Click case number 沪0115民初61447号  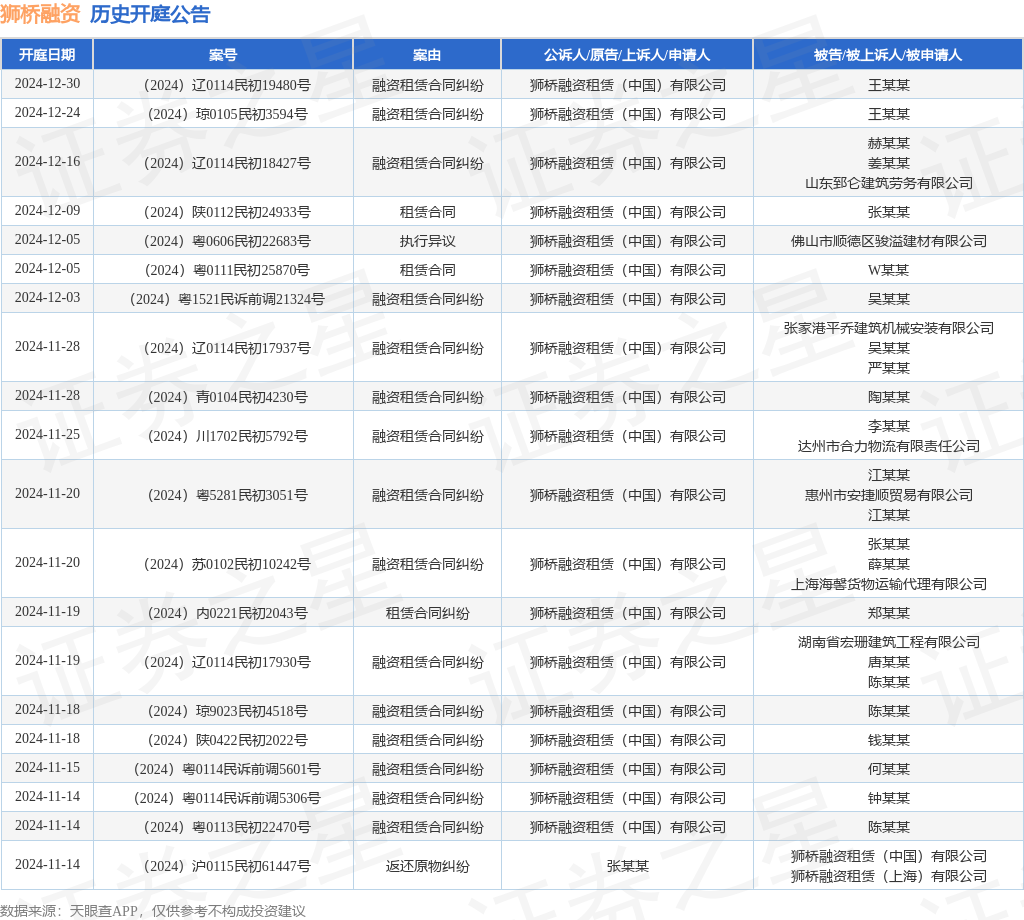[227, 866]
